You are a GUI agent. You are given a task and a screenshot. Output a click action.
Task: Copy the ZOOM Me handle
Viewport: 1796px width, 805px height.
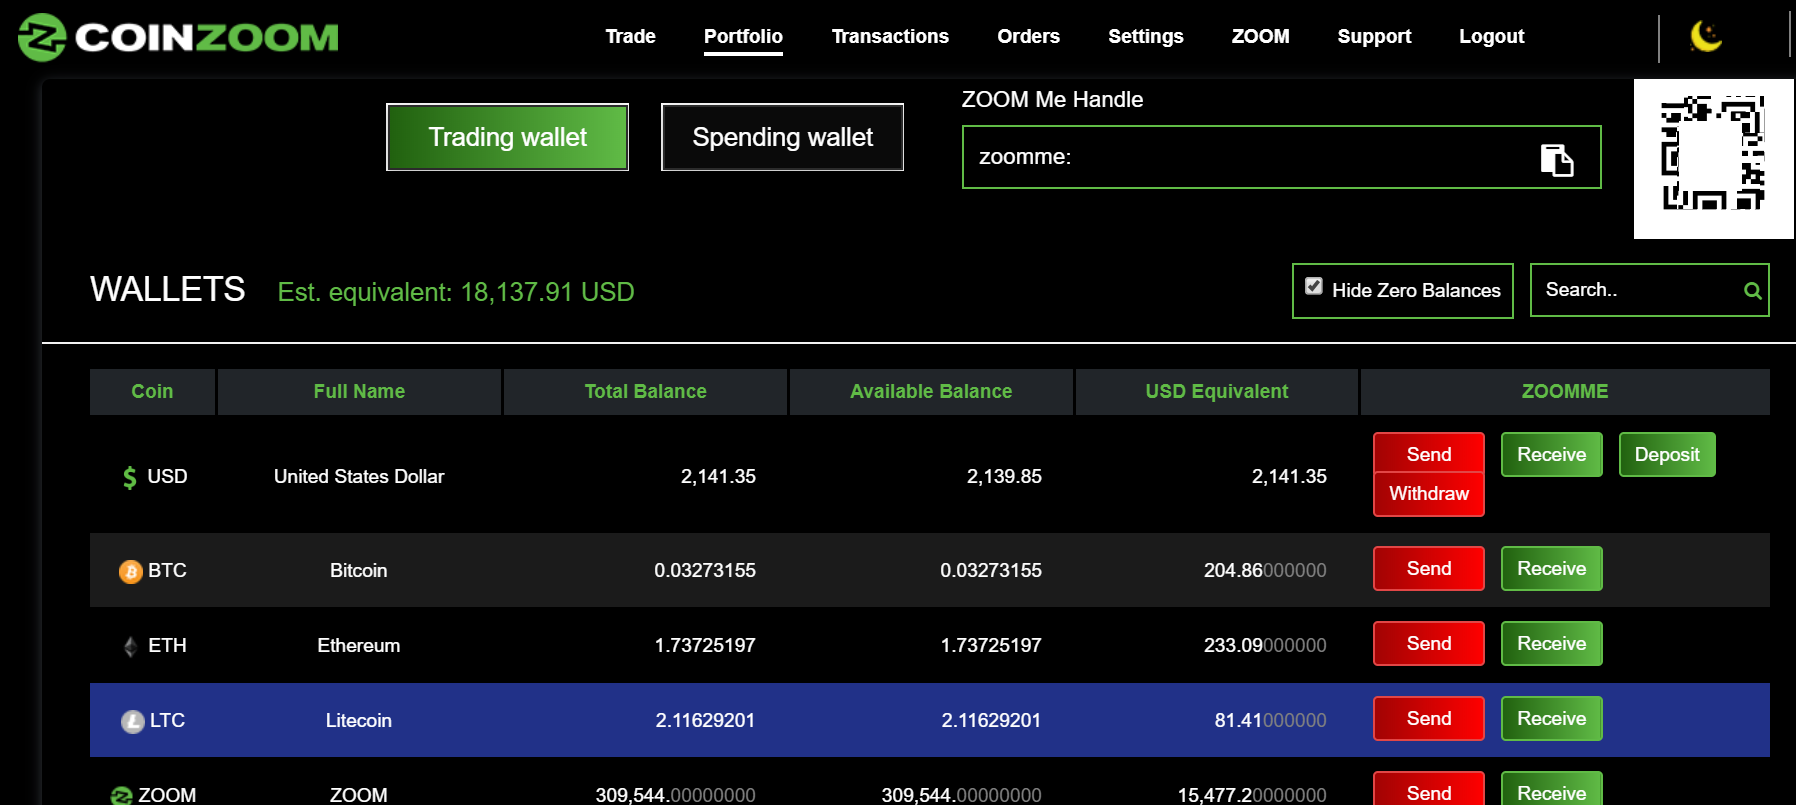[x=1557, y=160]
